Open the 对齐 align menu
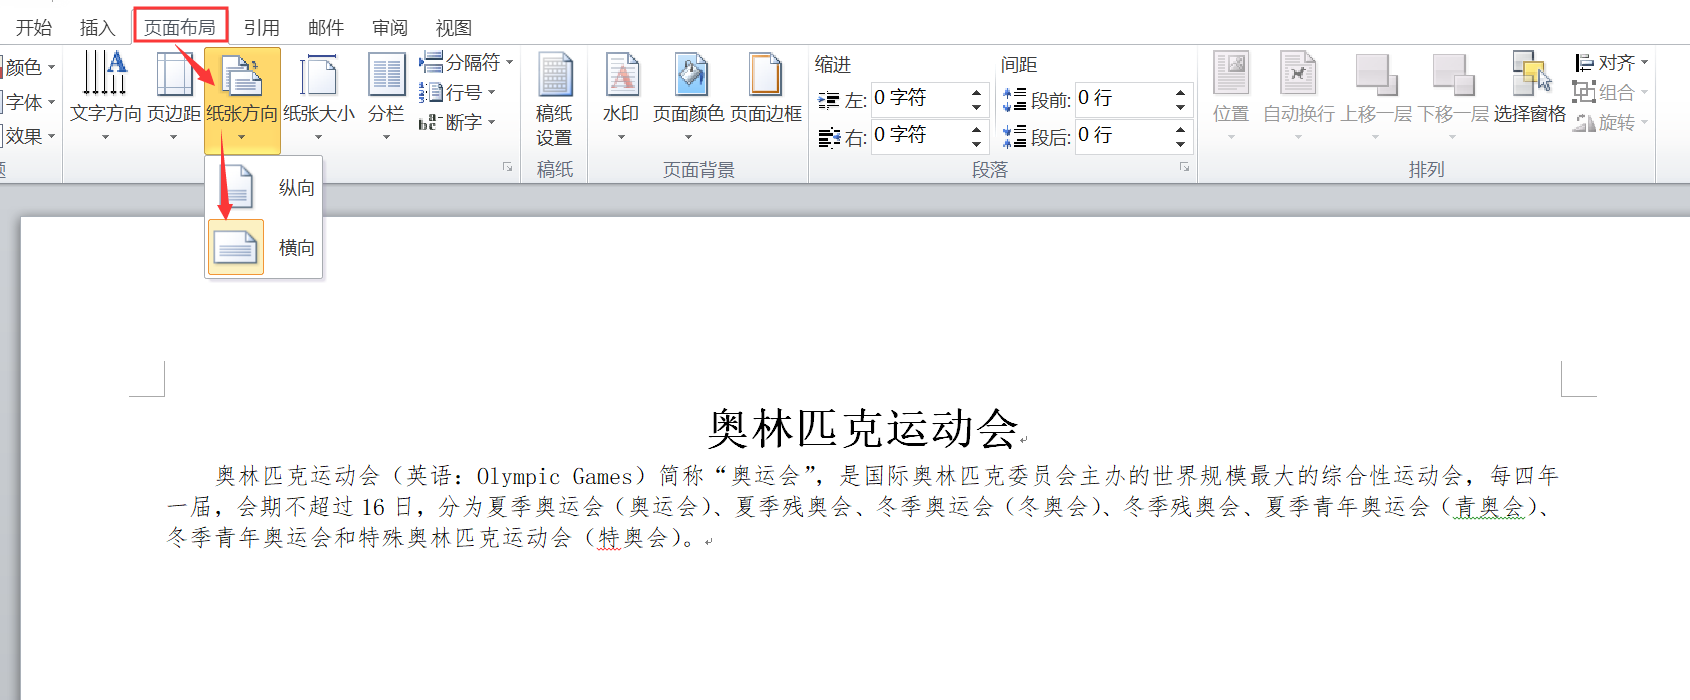The image size is (1690, 700). [x=1611, y=62]
